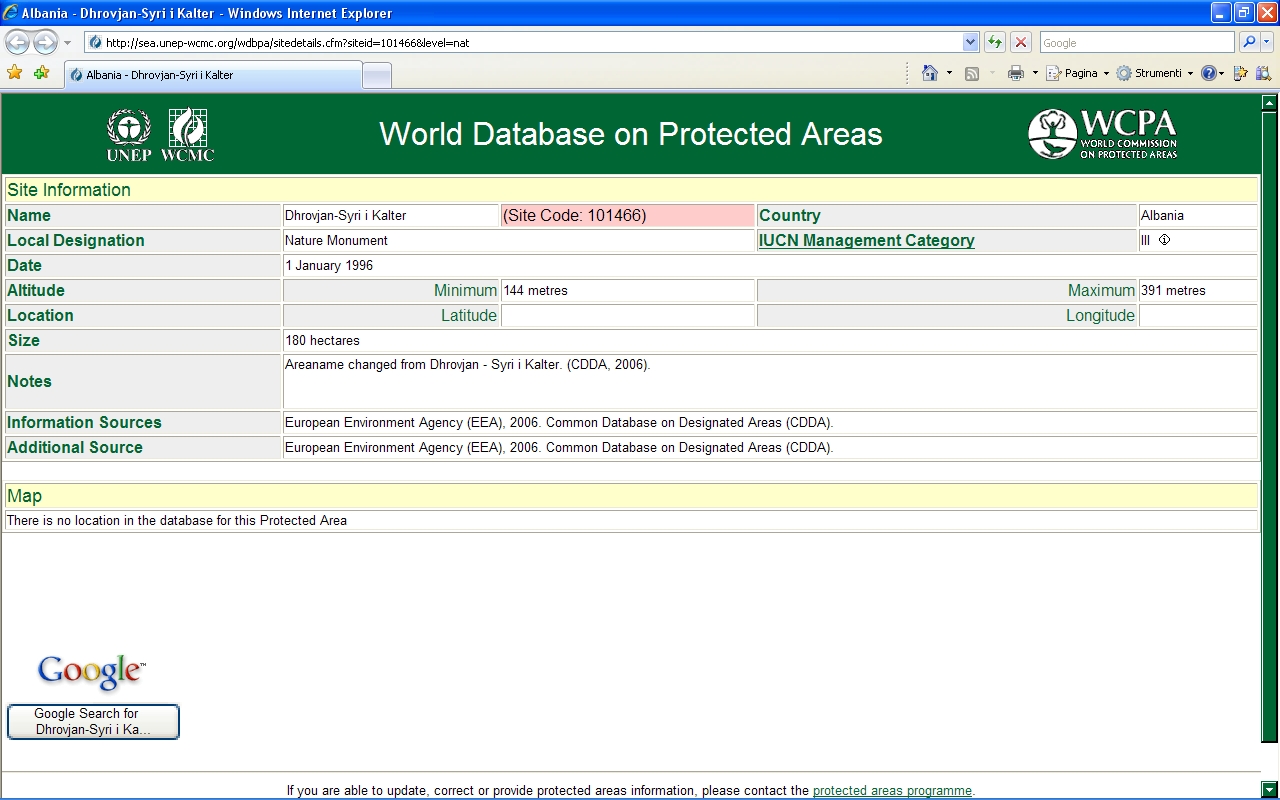Open the IUCN Management Category link
Screen dimensions: 1280x800
(866, 240)
